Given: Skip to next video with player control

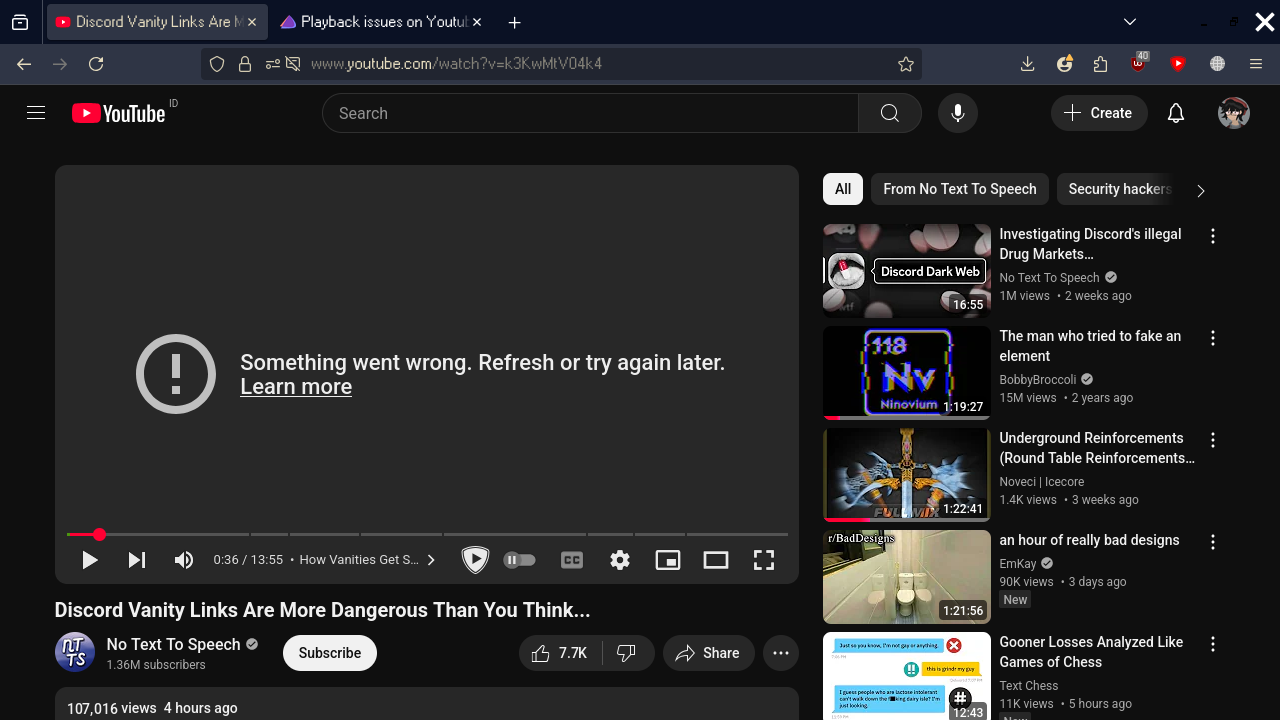Looking at the screenshot, I should [137, 560].
